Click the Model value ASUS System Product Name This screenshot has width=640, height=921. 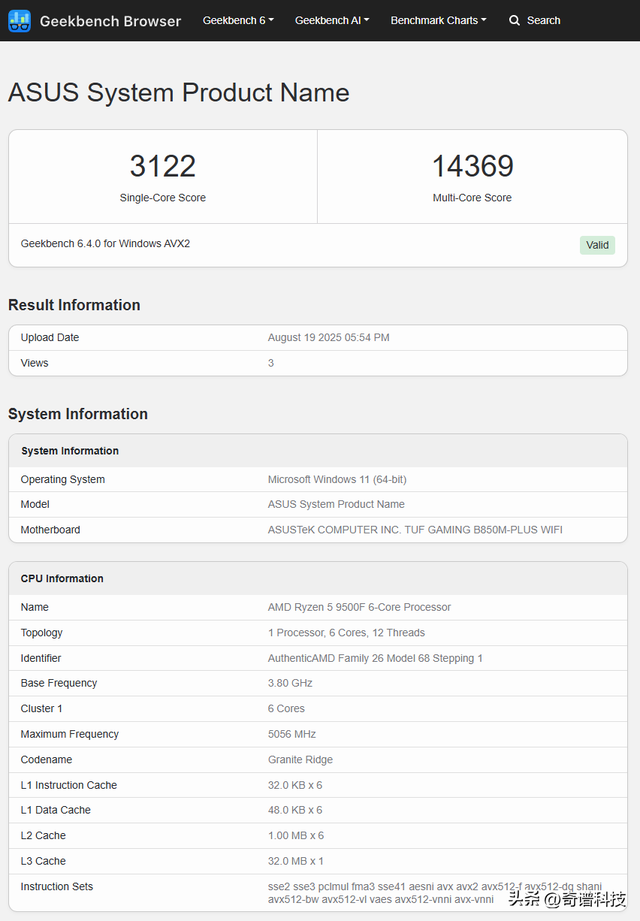tap(336, 504)
